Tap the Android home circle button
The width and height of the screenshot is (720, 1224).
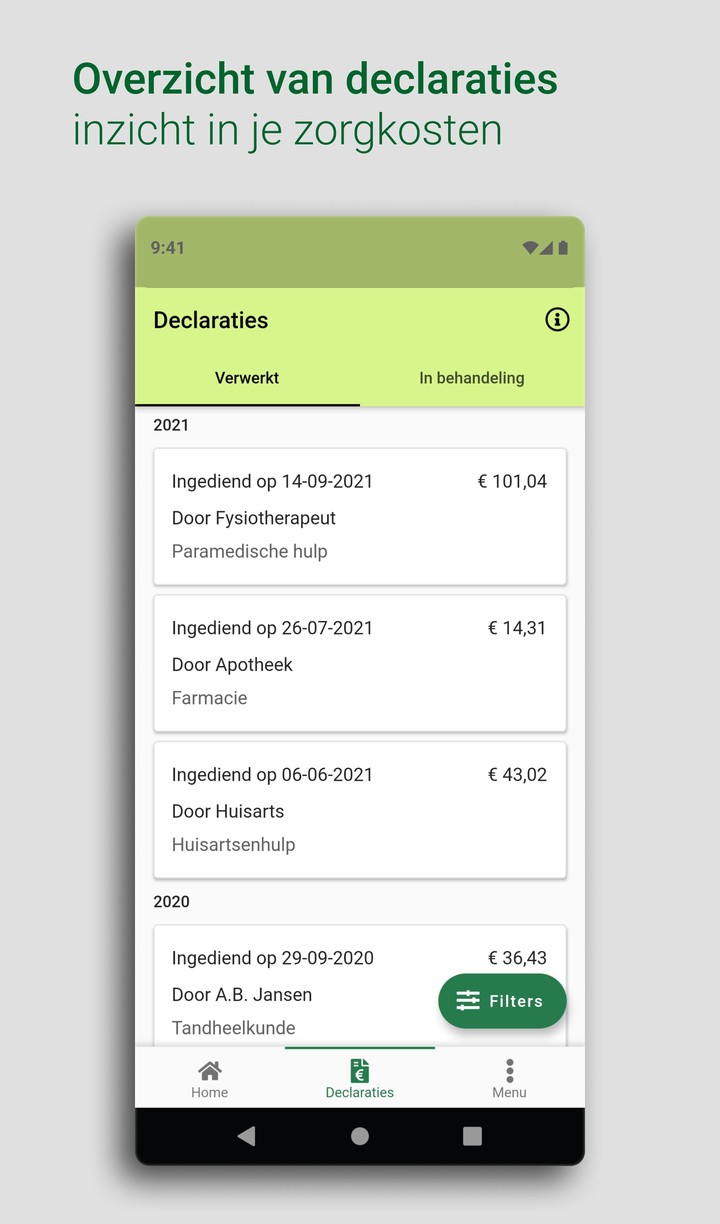click(359, 1136)
